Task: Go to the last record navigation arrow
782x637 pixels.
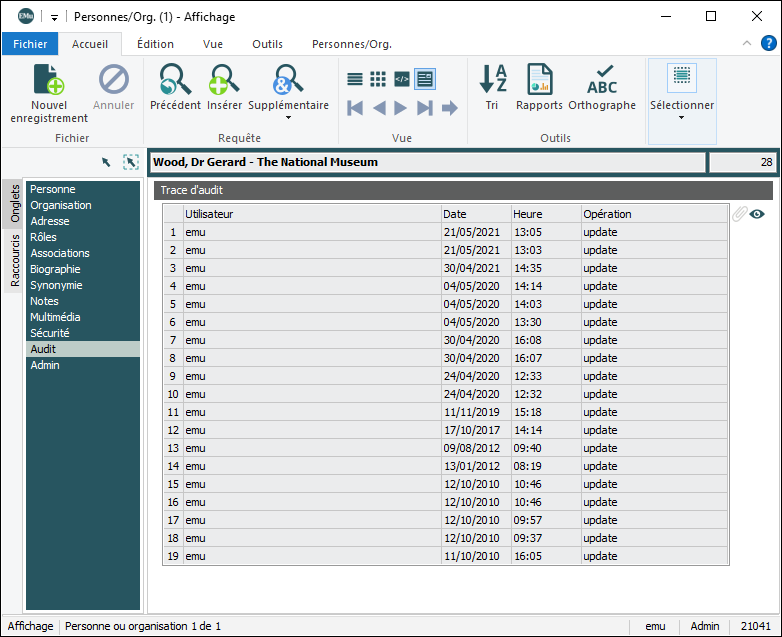Action: (425, 108)
